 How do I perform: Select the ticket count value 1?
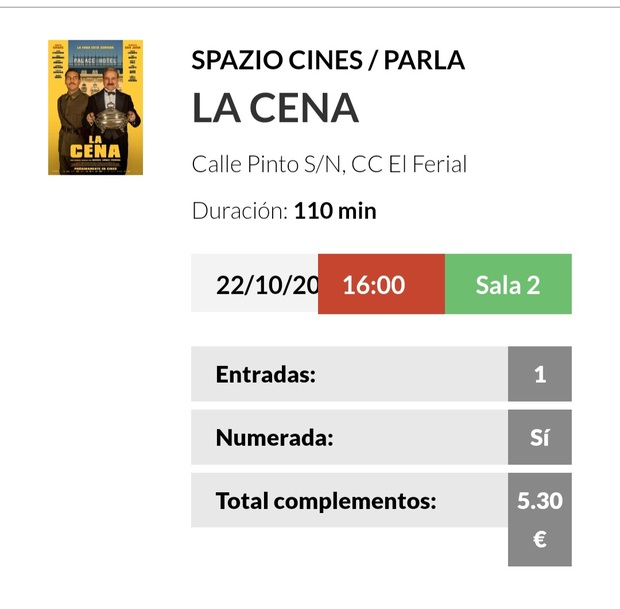(x=540, y=375)
